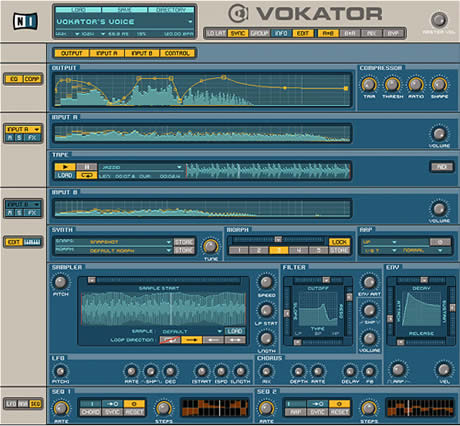
Task: Click the Sampler Pitch knob
Action: pos(60,282)
